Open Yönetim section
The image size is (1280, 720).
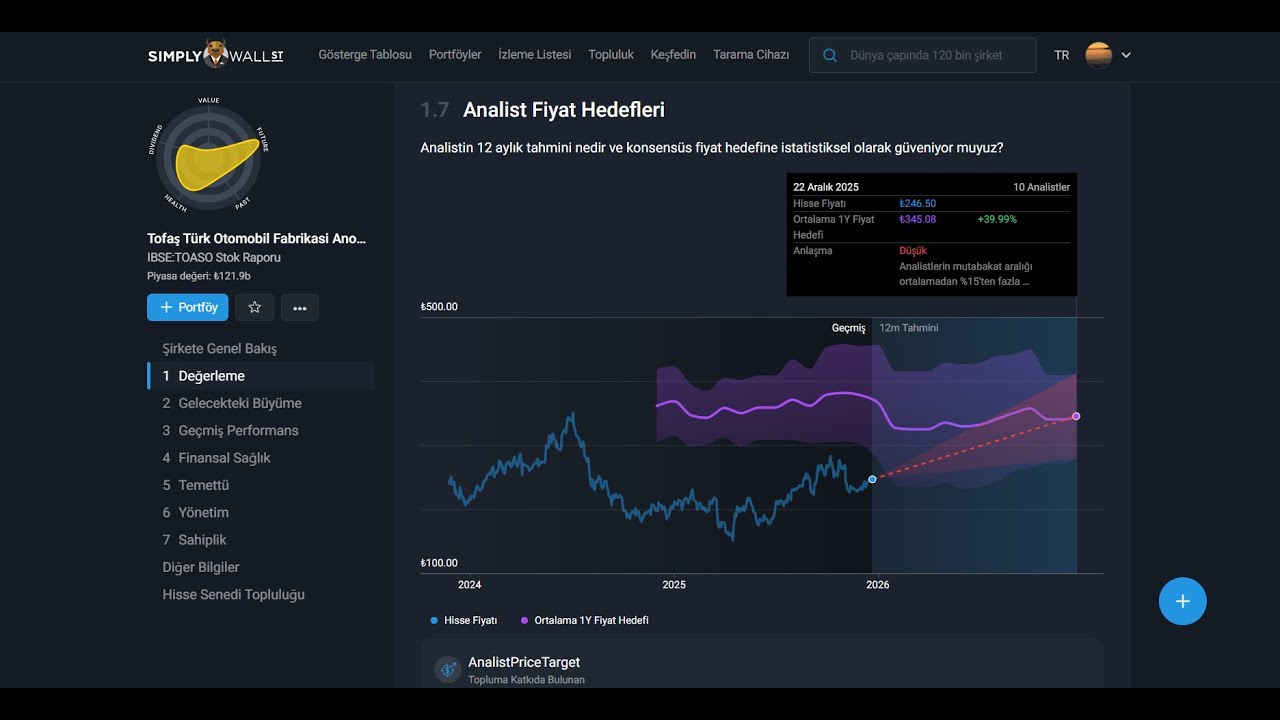coord(196,512)
